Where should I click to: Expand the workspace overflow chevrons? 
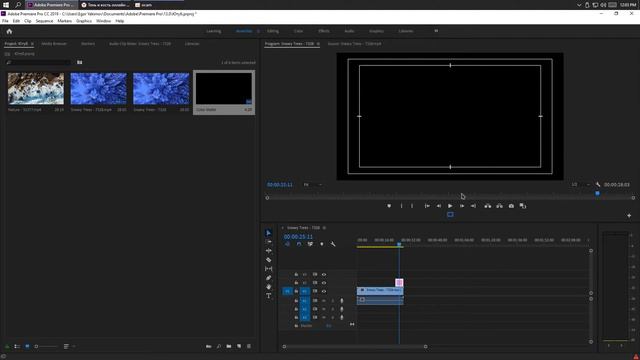point(436,31)
